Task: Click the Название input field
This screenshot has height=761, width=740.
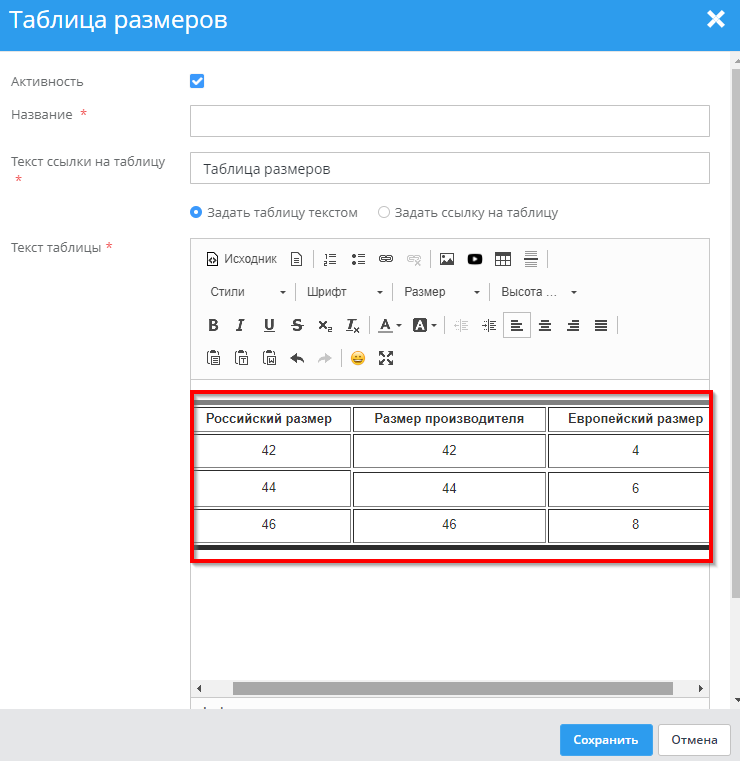Action: (449, 121)
